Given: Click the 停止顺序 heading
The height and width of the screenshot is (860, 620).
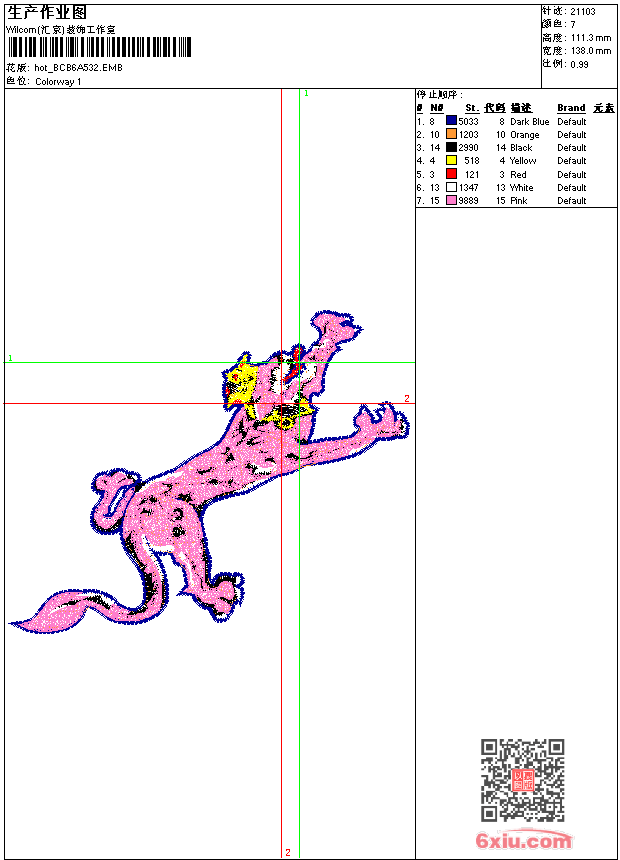Looking at the screenshot, I should coord(439,94).
